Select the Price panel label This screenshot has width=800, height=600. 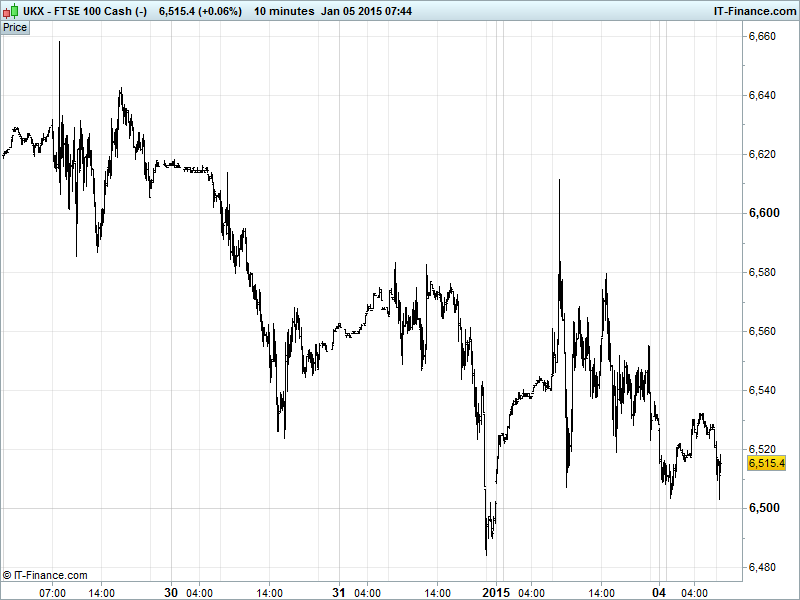click(16, 27)
